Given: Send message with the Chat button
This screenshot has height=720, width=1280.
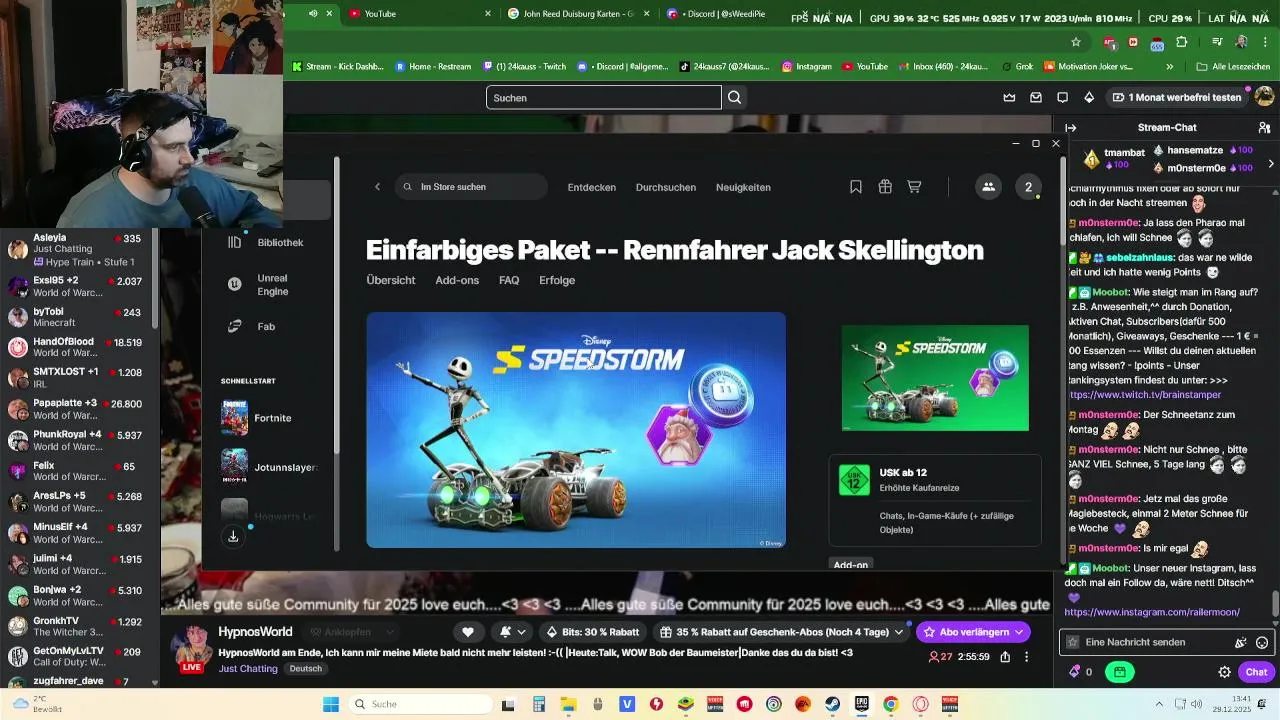Looking at the screenshot, I should (1255, 672).
